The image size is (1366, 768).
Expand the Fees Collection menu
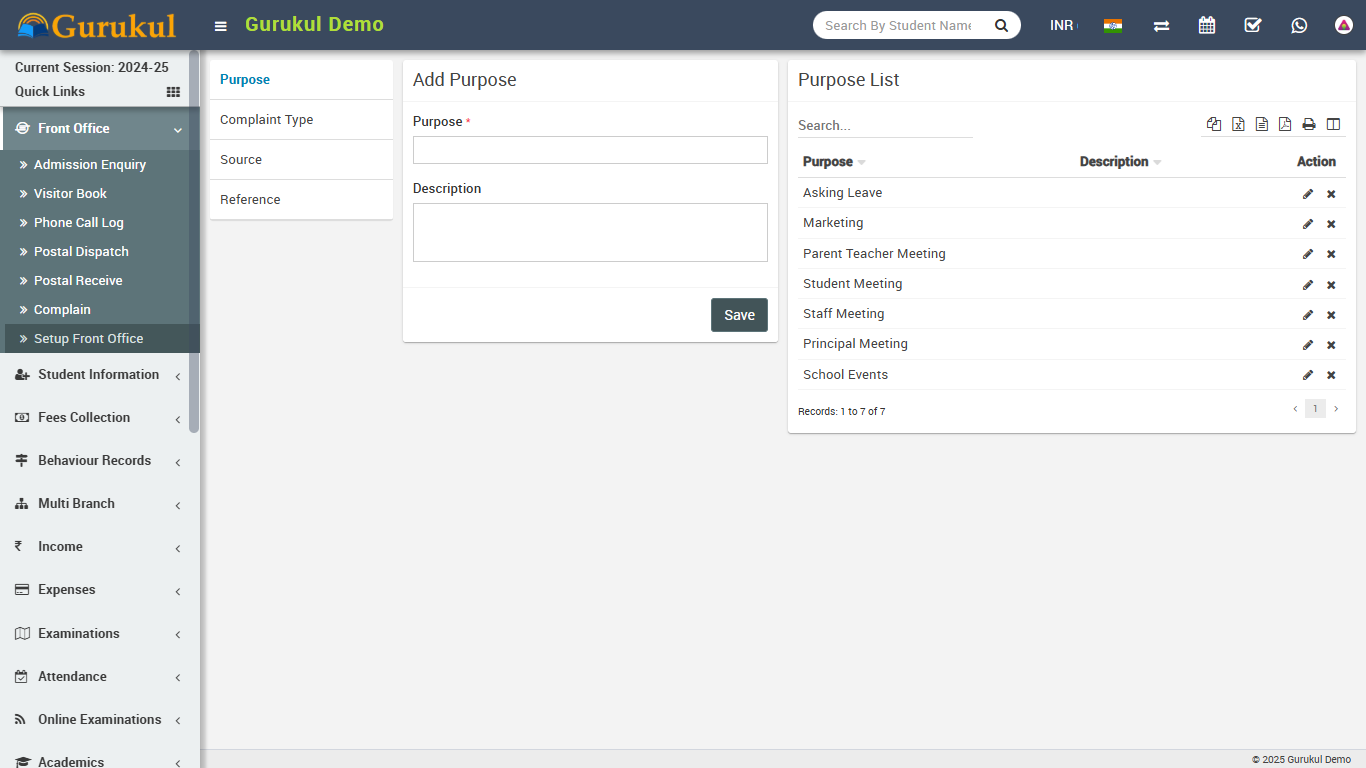[84, 418]
